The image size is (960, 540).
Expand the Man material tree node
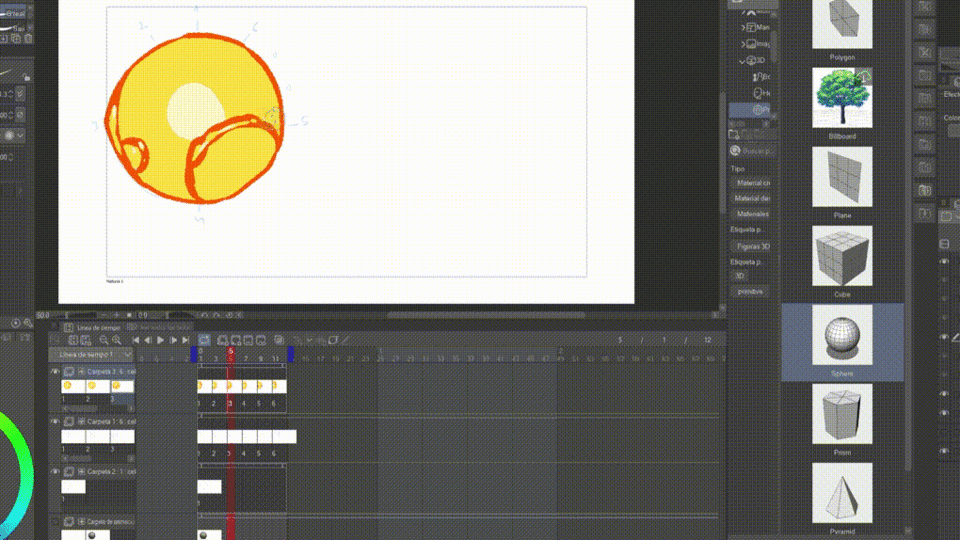[743, 28]
